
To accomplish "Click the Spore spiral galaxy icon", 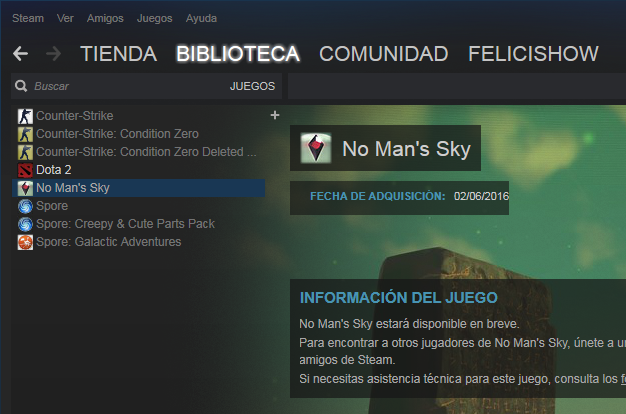I will (x=25, y=206).
